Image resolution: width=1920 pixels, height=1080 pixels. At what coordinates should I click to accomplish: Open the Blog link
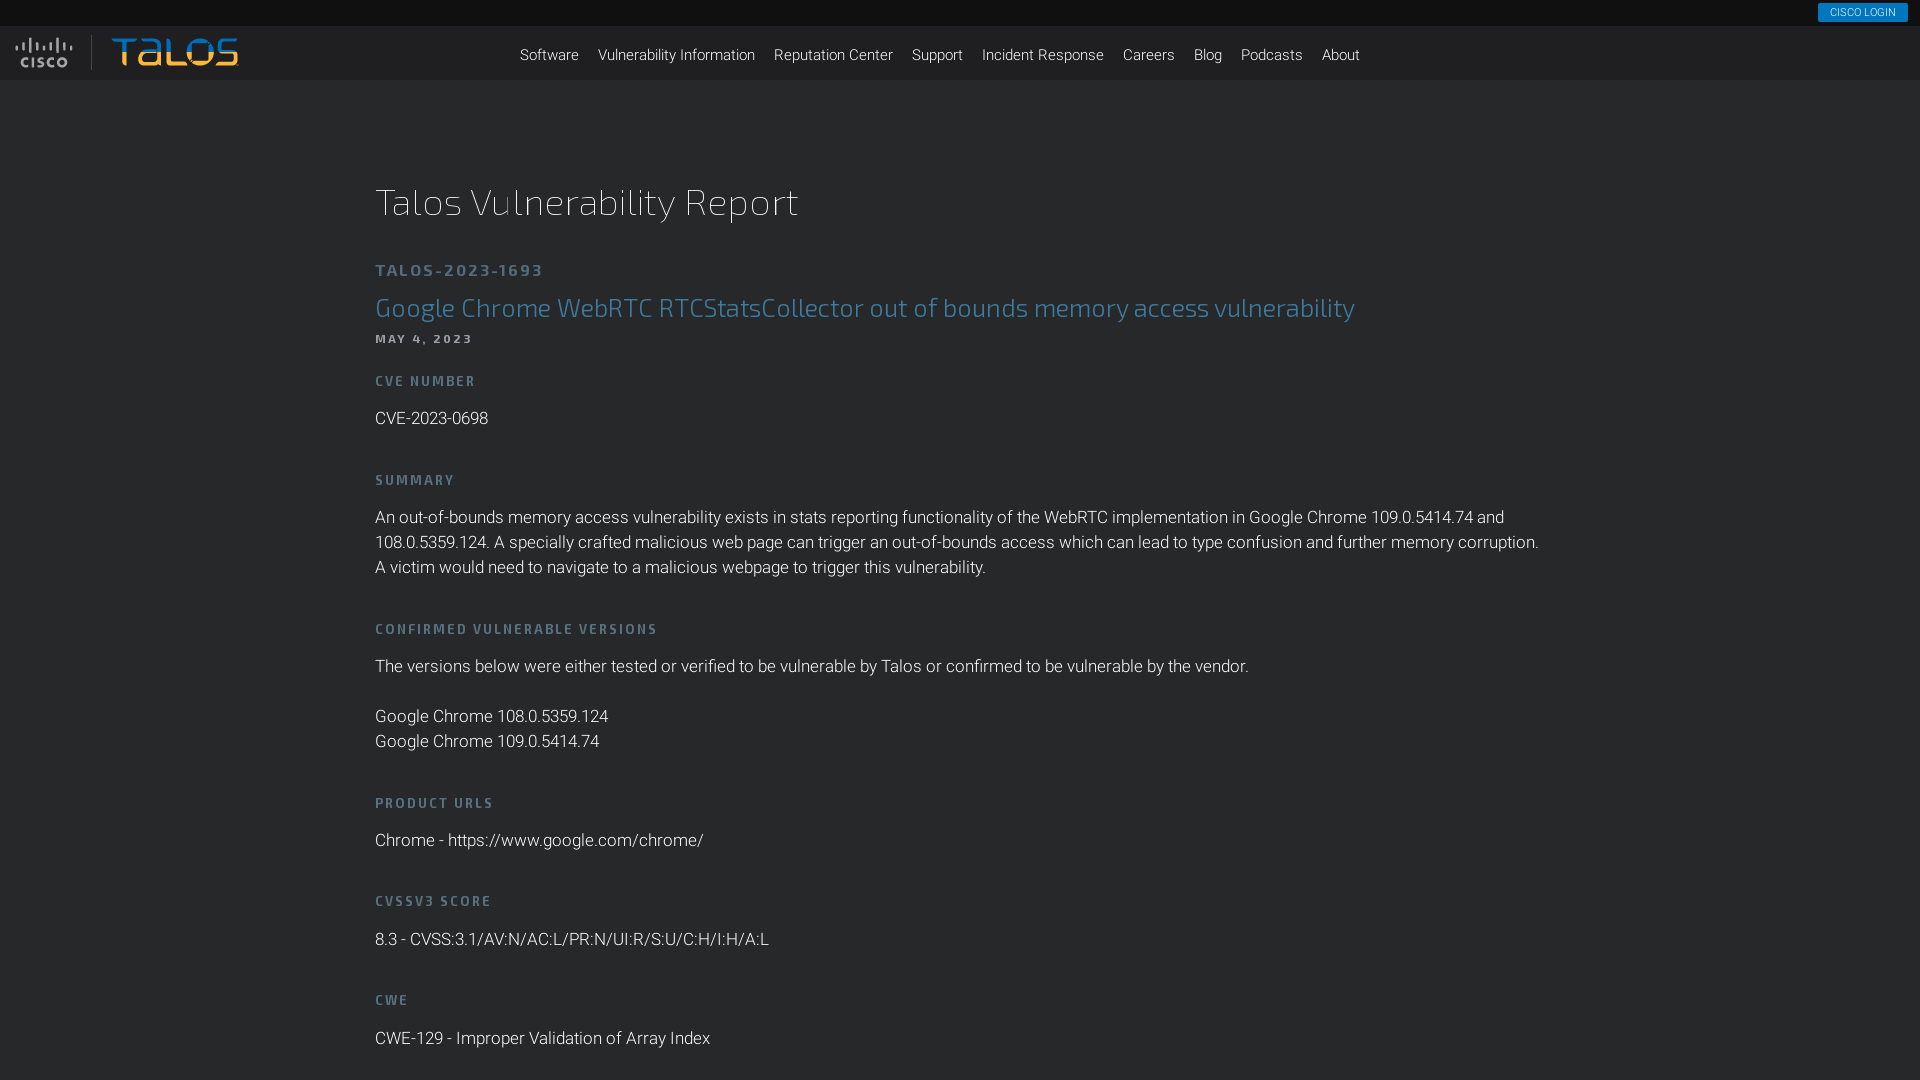click(x=1207, y=55)
